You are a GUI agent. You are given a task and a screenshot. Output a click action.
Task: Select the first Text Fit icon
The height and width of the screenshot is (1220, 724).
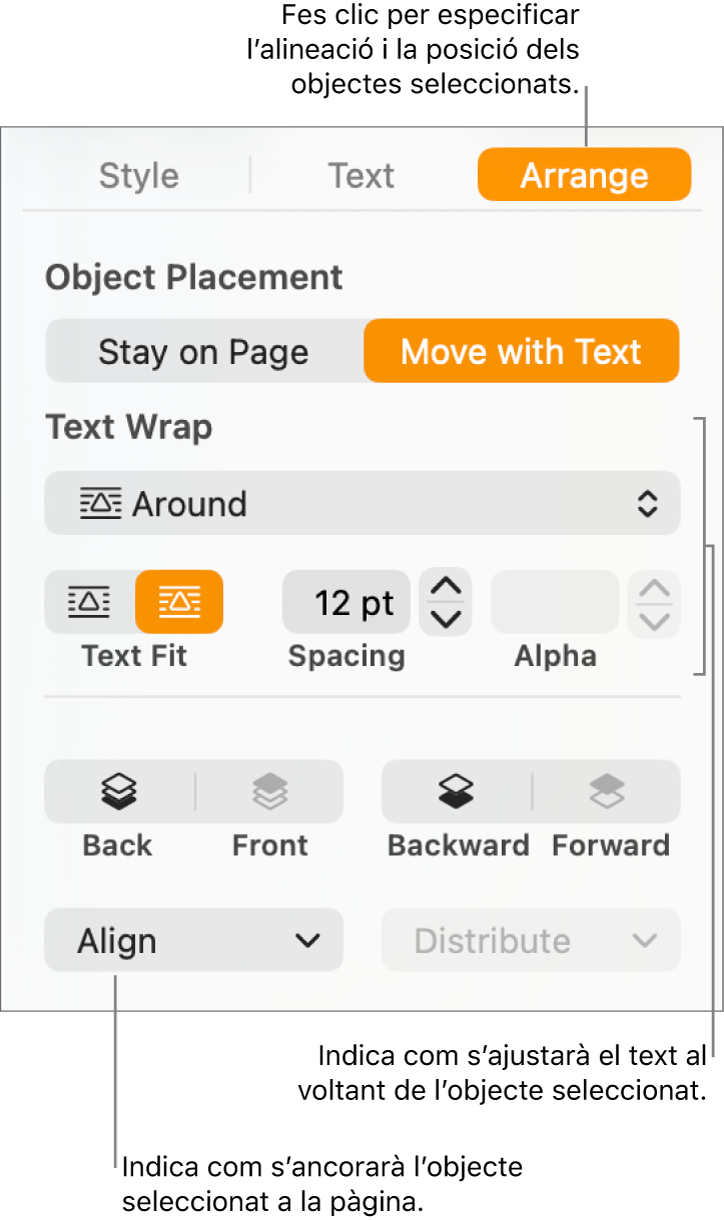coord(89,602)
